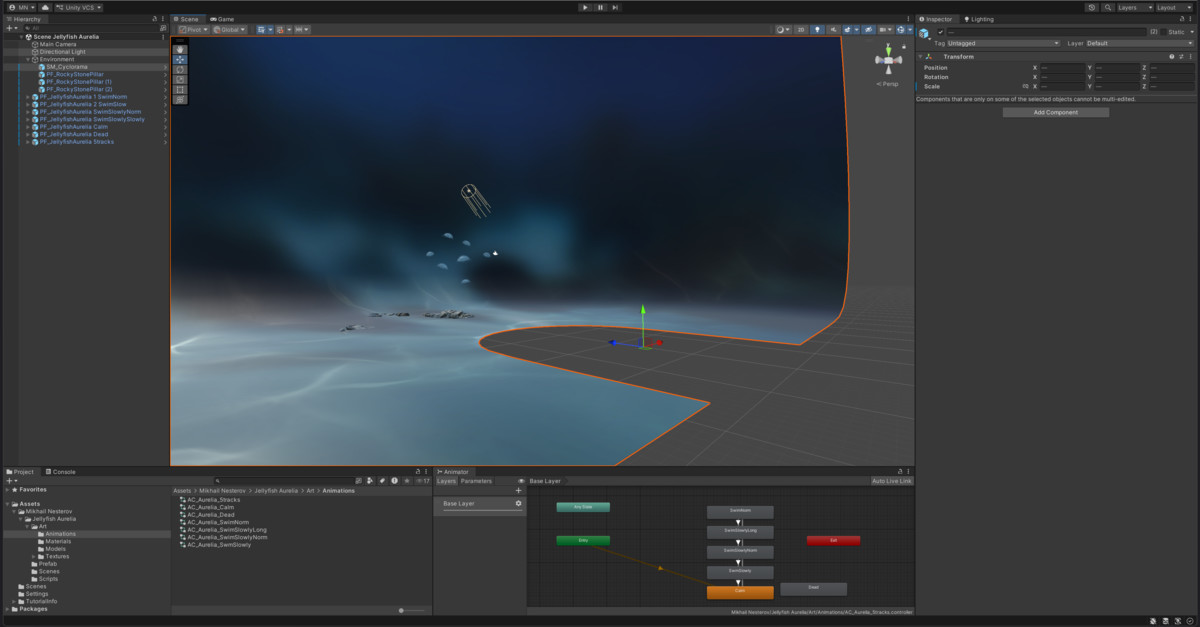Toggle Animator layer eye visibility icon
Screen dimensions: 1200x627
tap(521, 481)
